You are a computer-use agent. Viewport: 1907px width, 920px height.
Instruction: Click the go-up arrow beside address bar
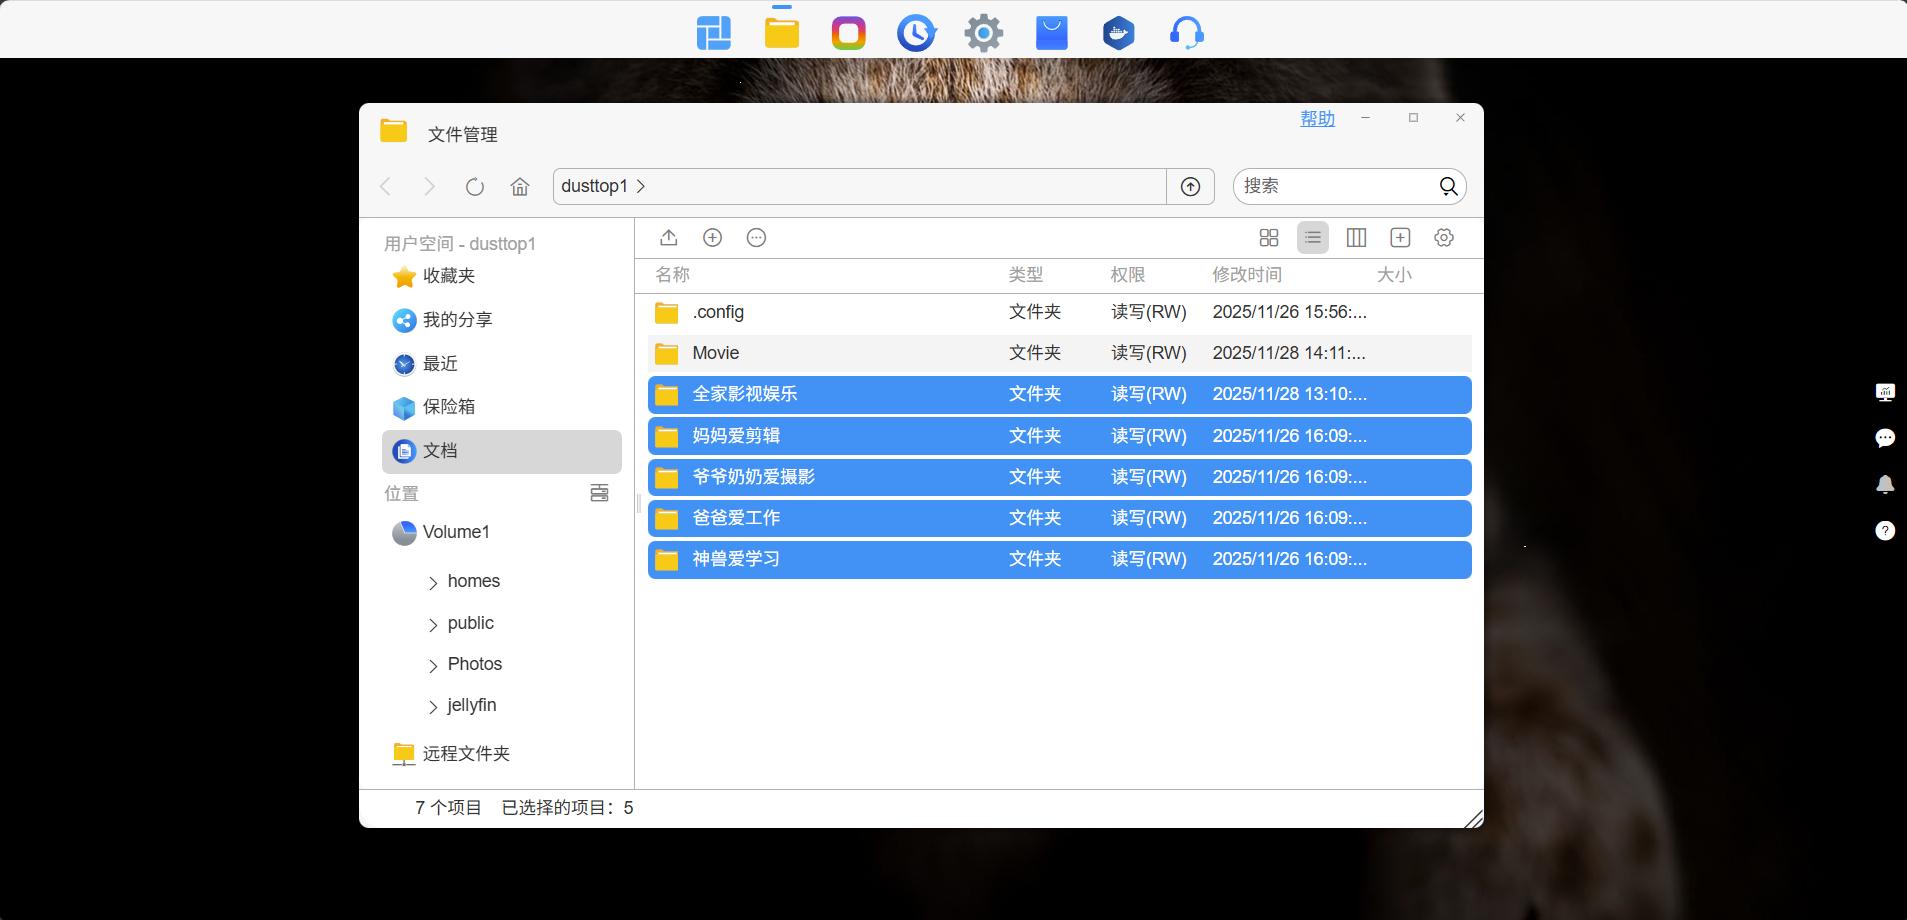1190,186
